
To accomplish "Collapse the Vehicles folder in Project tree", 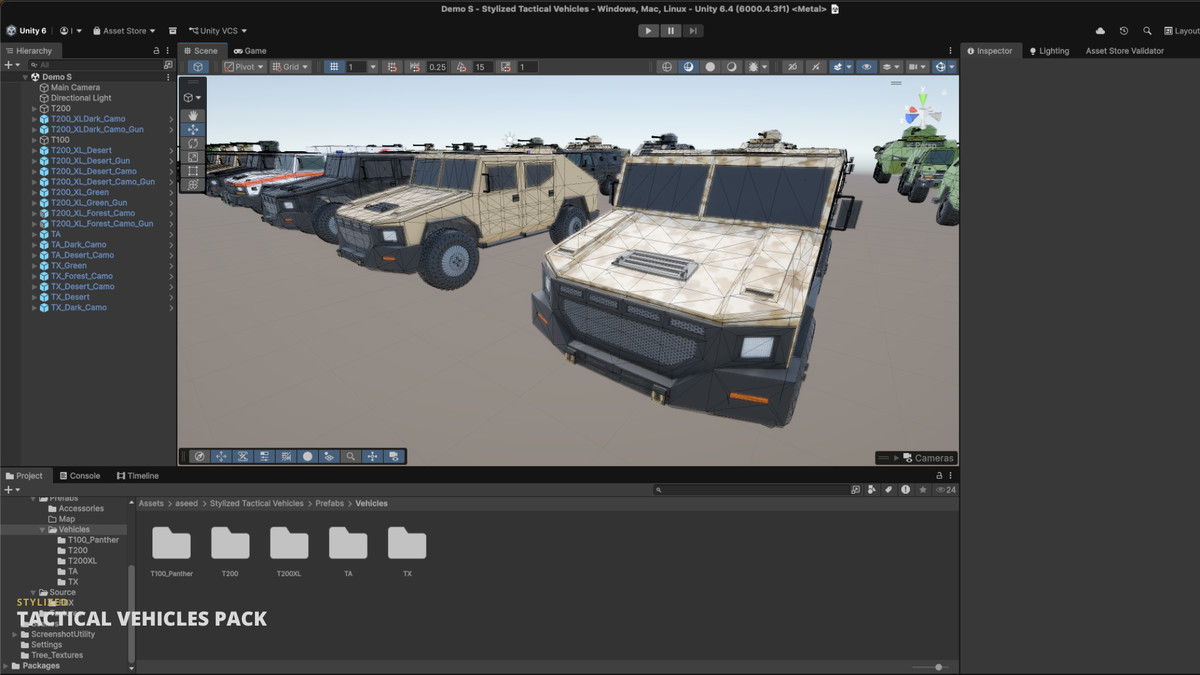I will pyautogui.click(x=42, y=530).
